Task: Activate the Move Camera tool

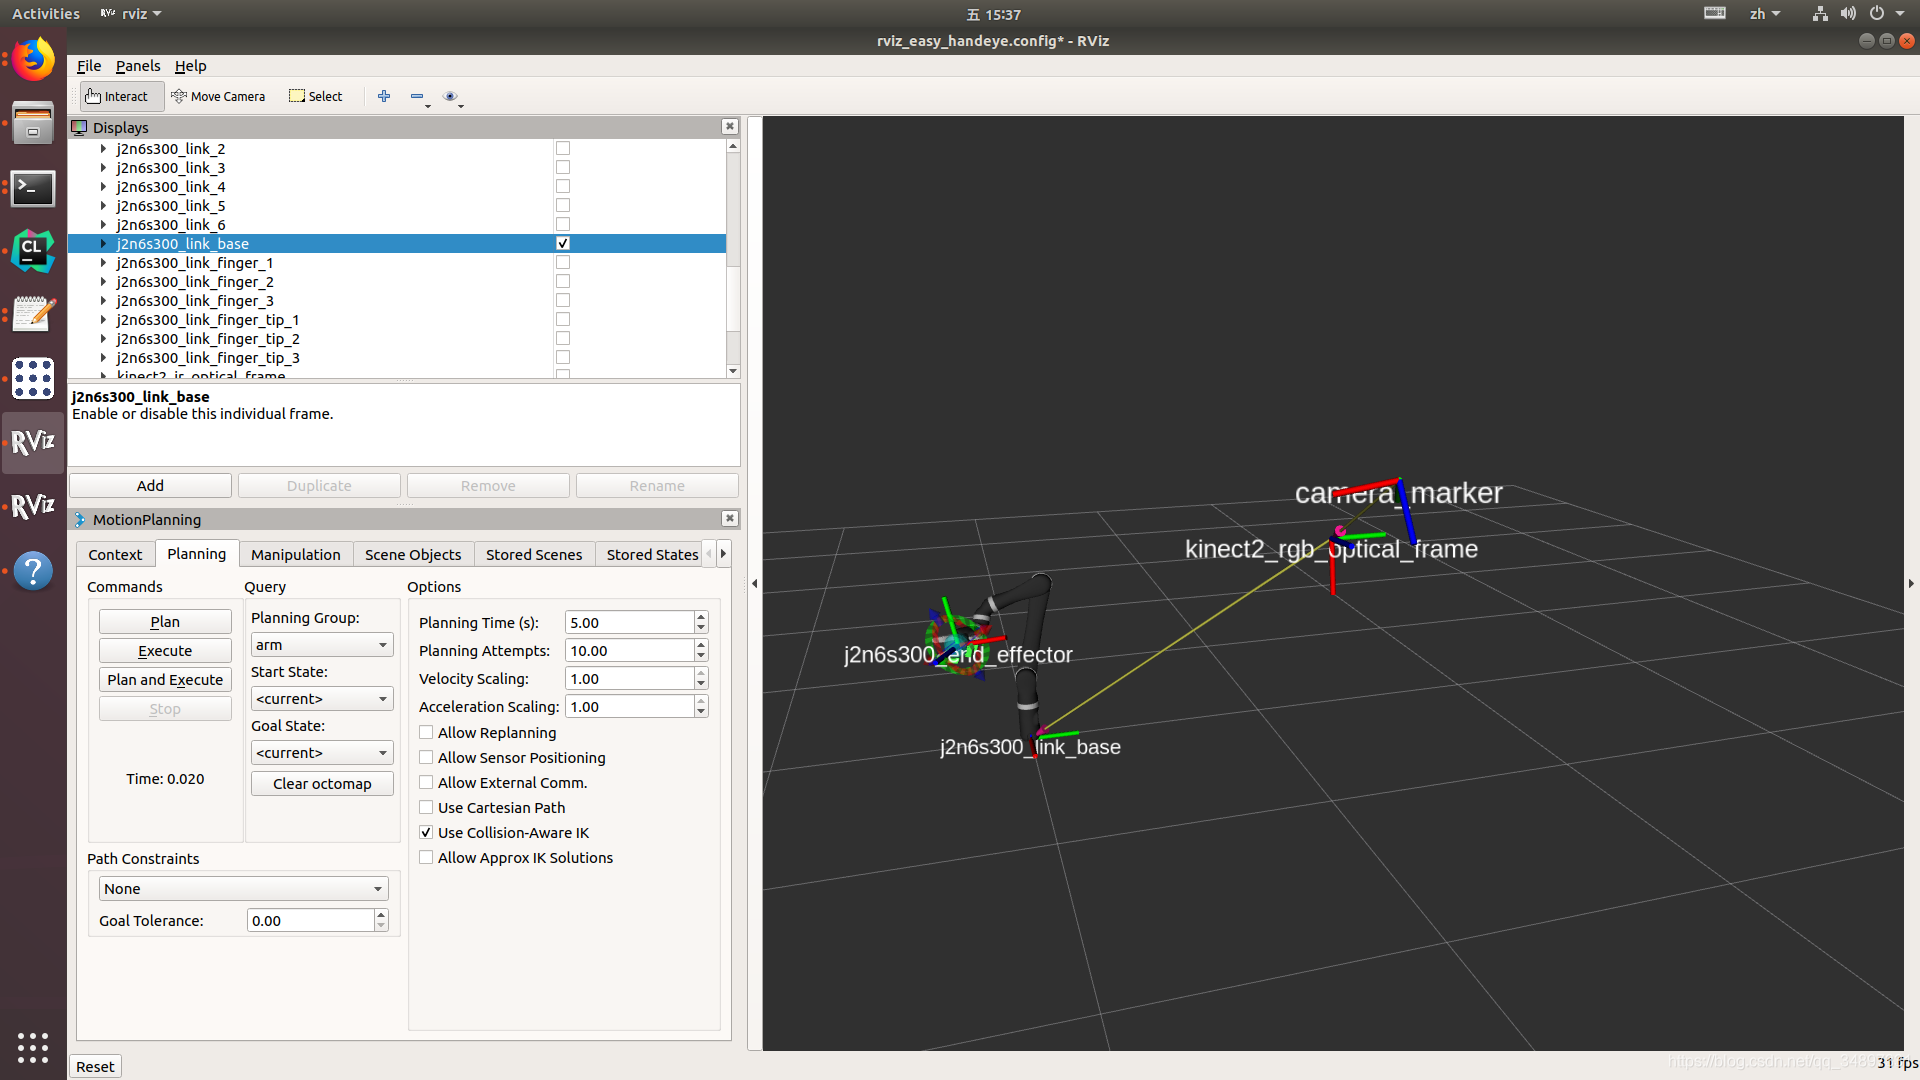Action: pos(219,96)
